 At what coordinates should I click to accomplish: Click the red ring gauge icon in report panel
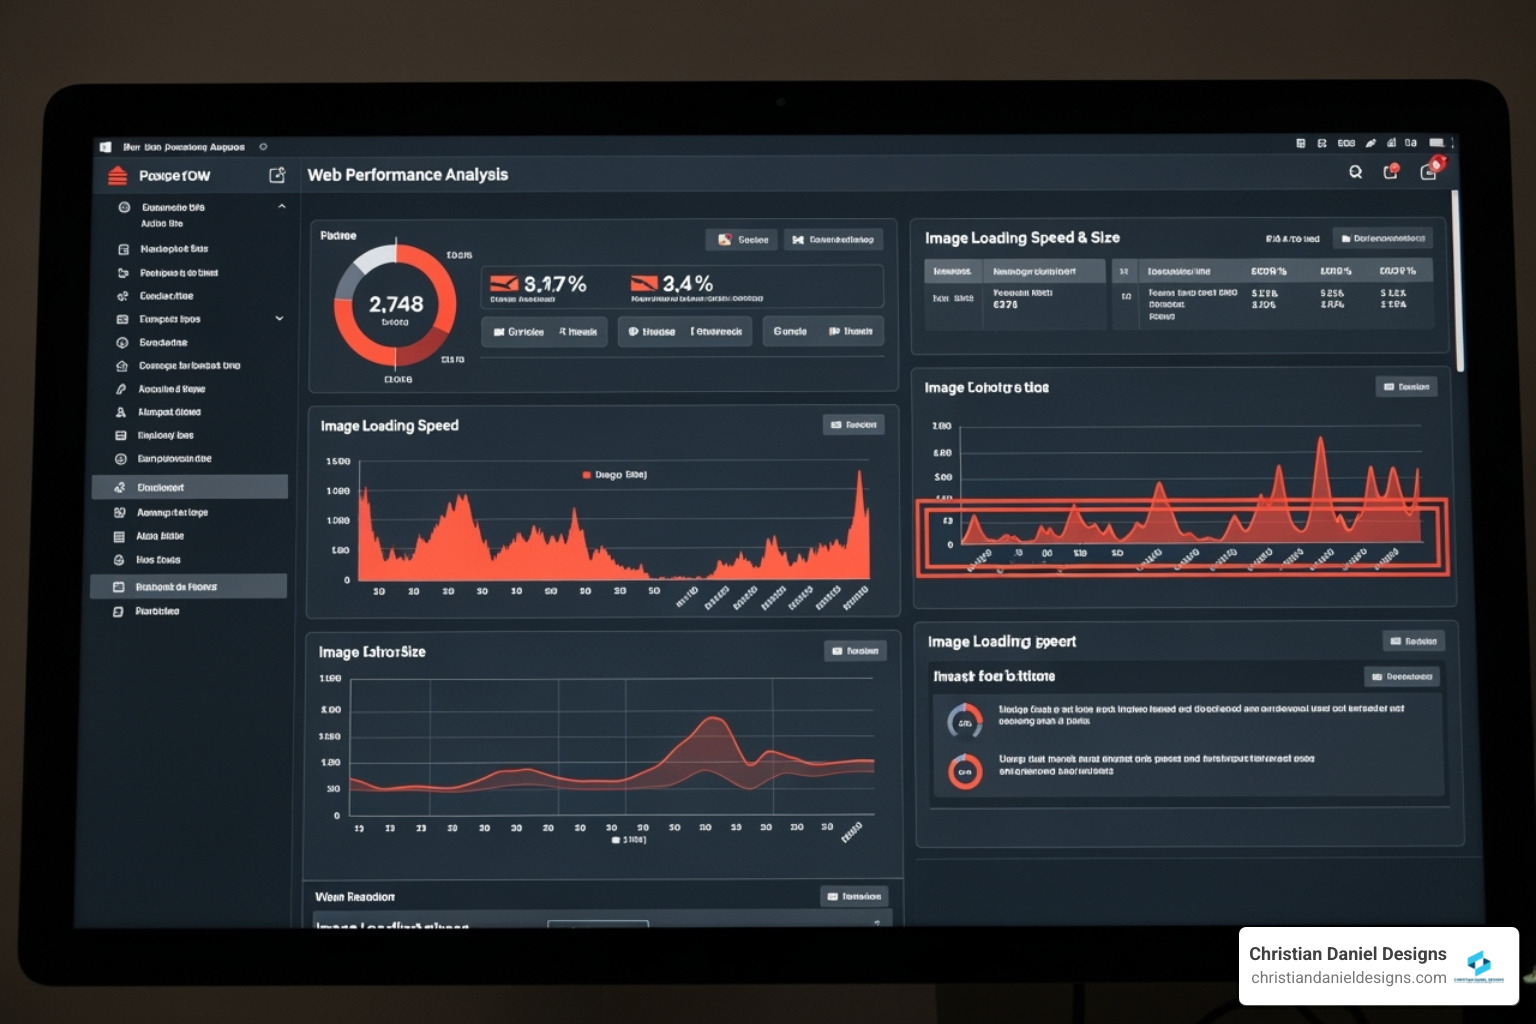click(x=965, y=771)
